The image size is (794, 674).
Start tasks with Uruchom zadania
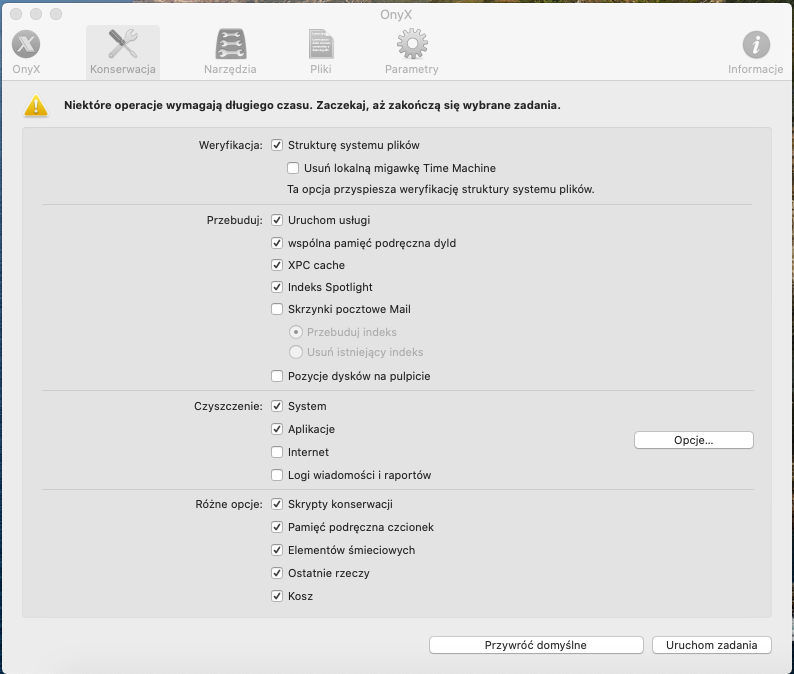point(712,645)
